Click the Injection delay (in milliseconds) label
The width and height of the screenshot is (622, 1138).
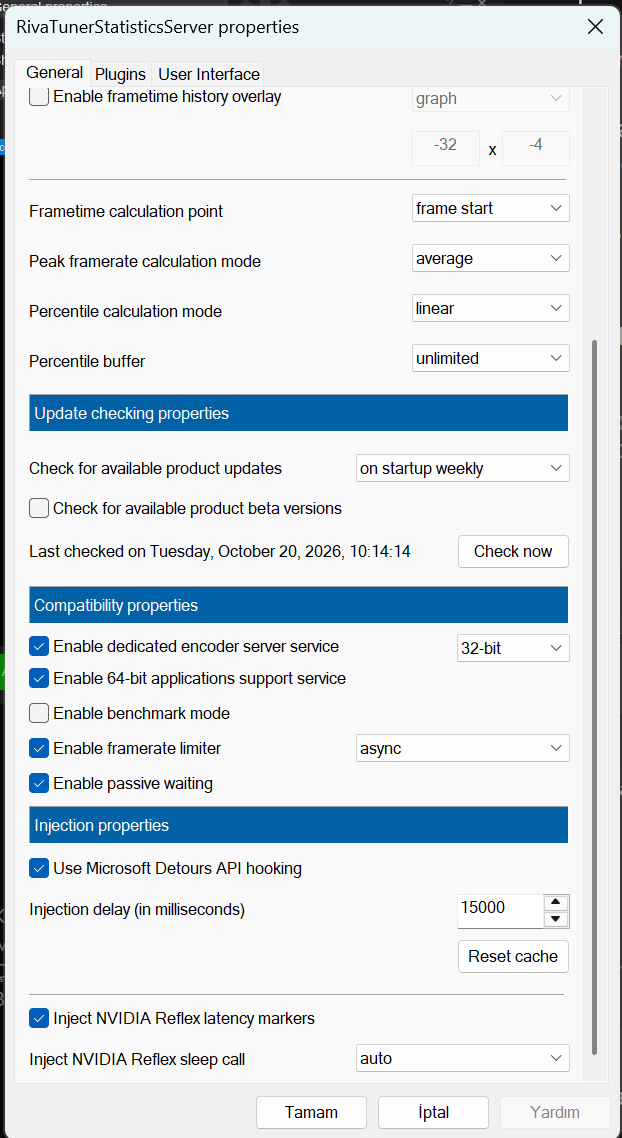pos(137,909)
